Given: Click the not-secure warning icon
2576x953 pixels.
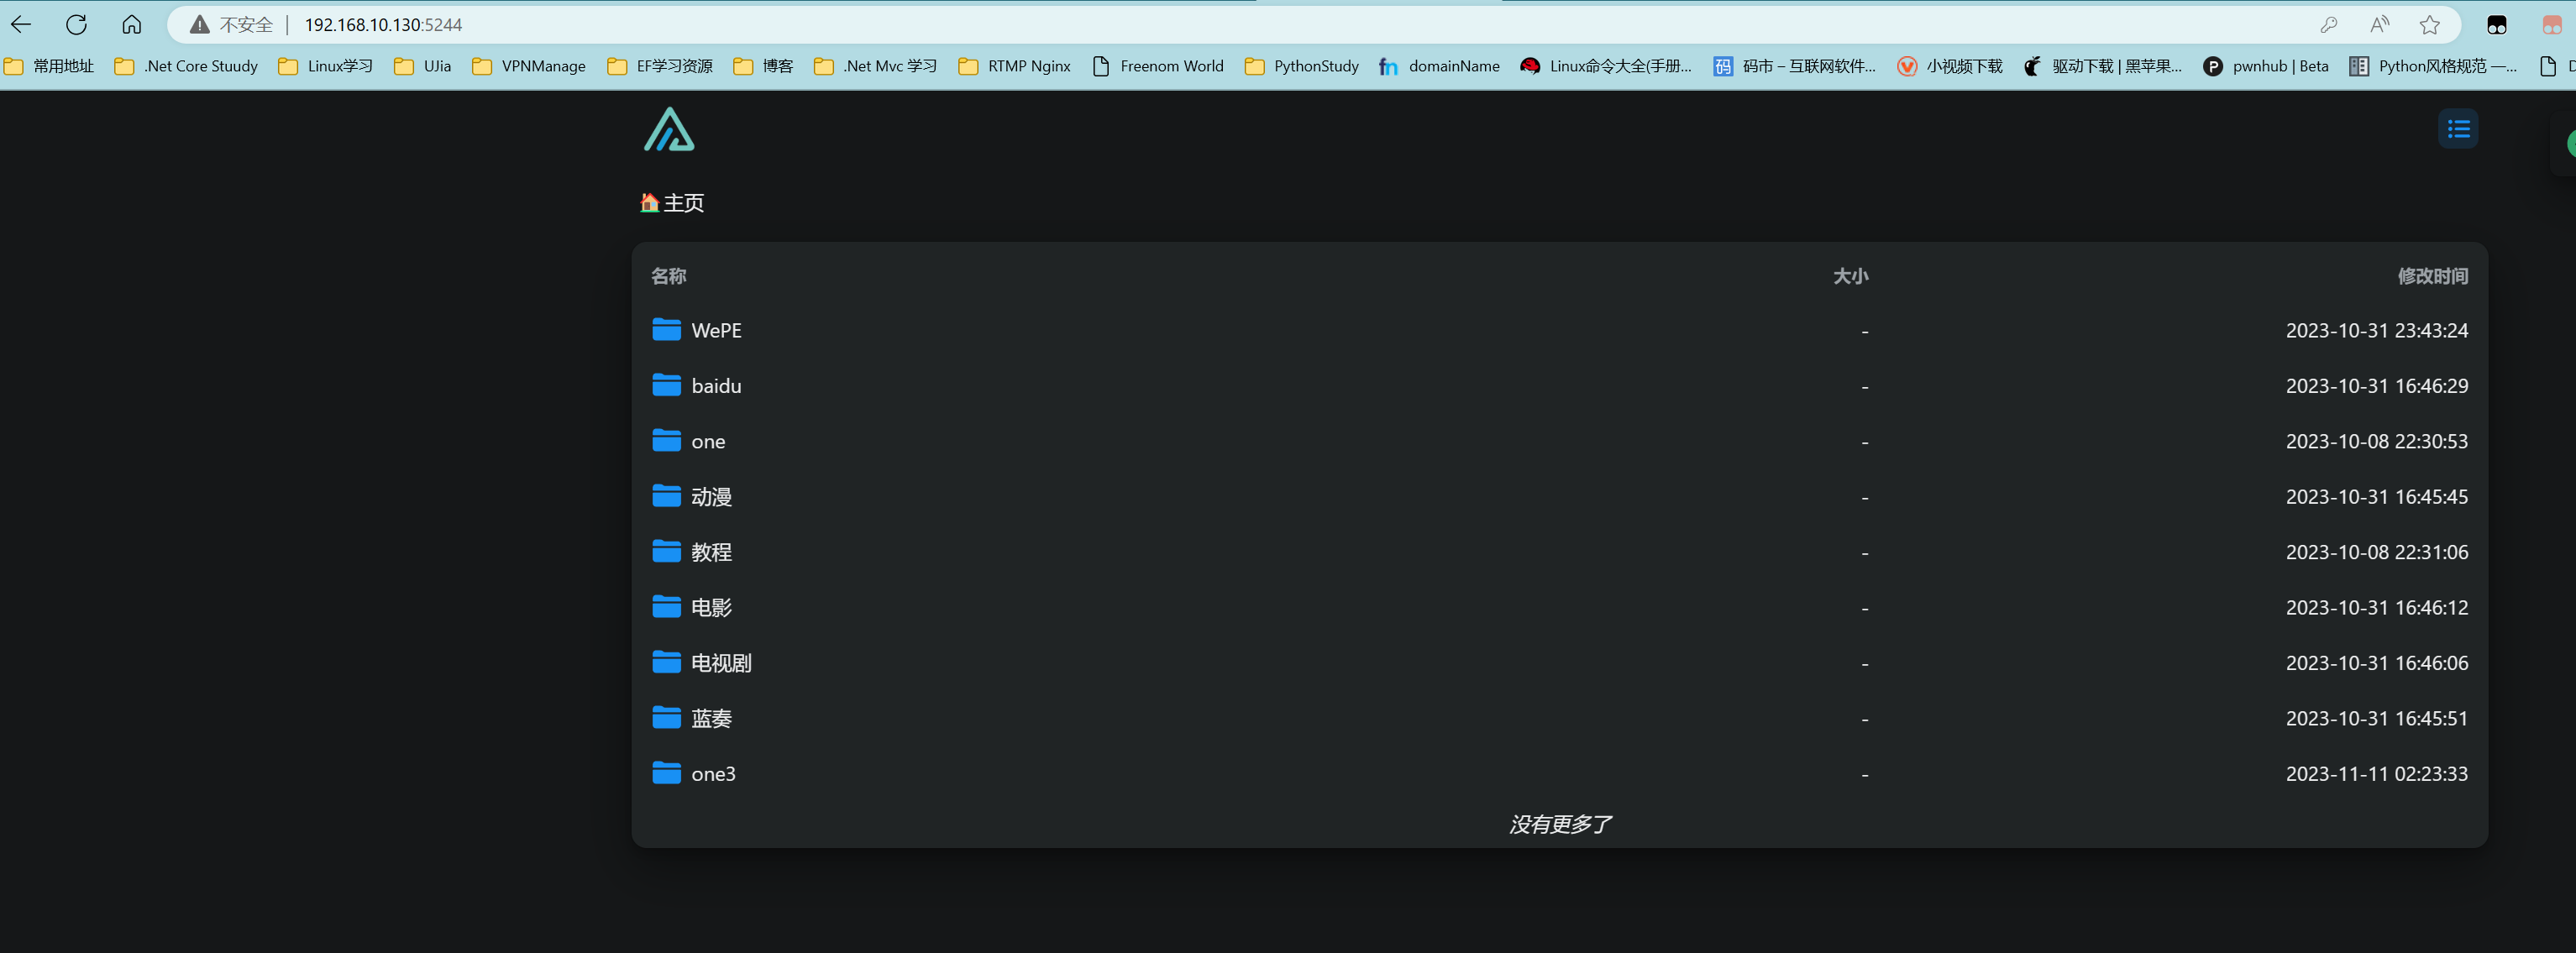Looking at the screenshot, I should coord(200,25).
